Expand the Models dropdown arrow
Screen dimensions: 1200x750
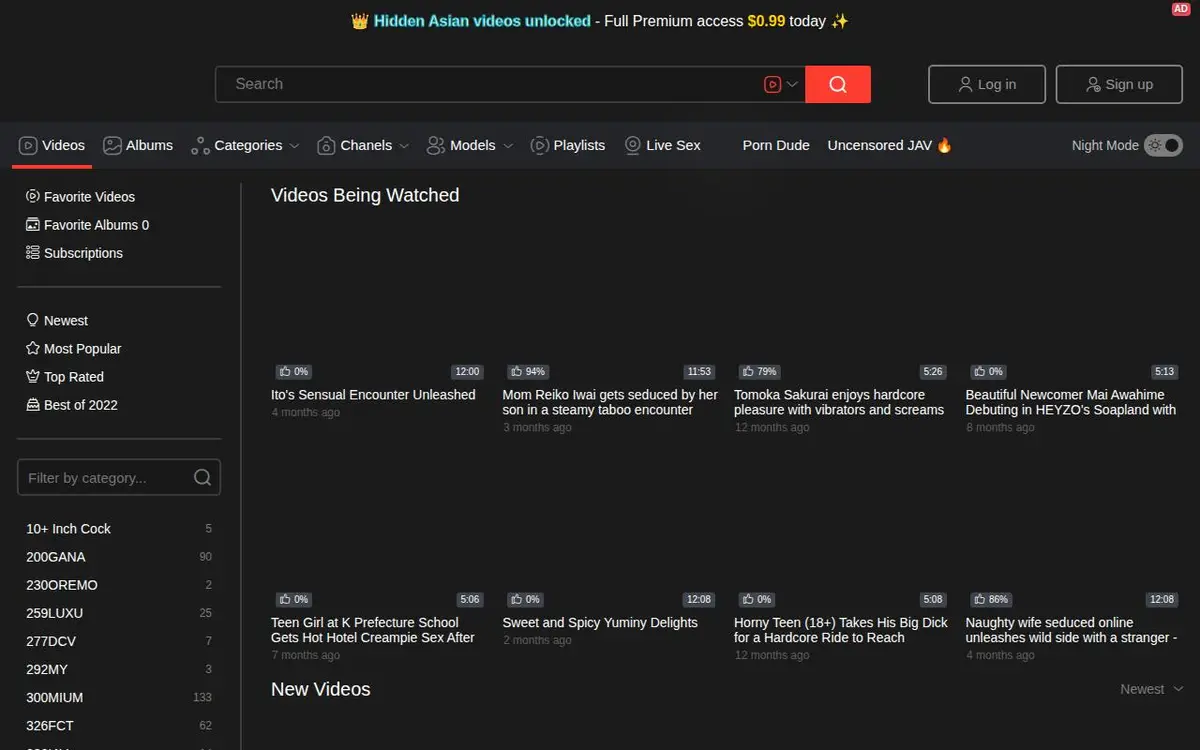(508, 146)
